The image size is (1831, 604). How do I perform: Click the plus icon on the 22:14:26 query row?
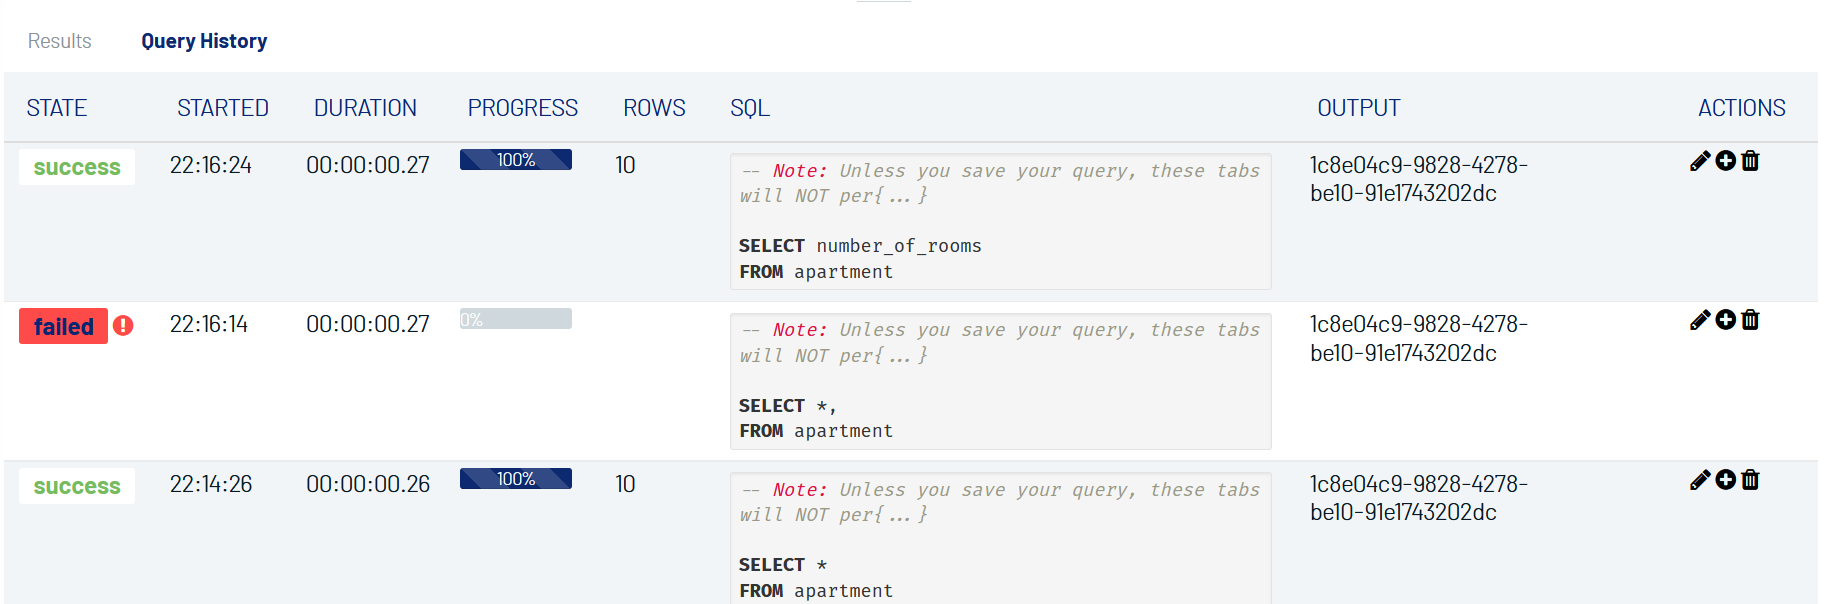coord(1726,480)
